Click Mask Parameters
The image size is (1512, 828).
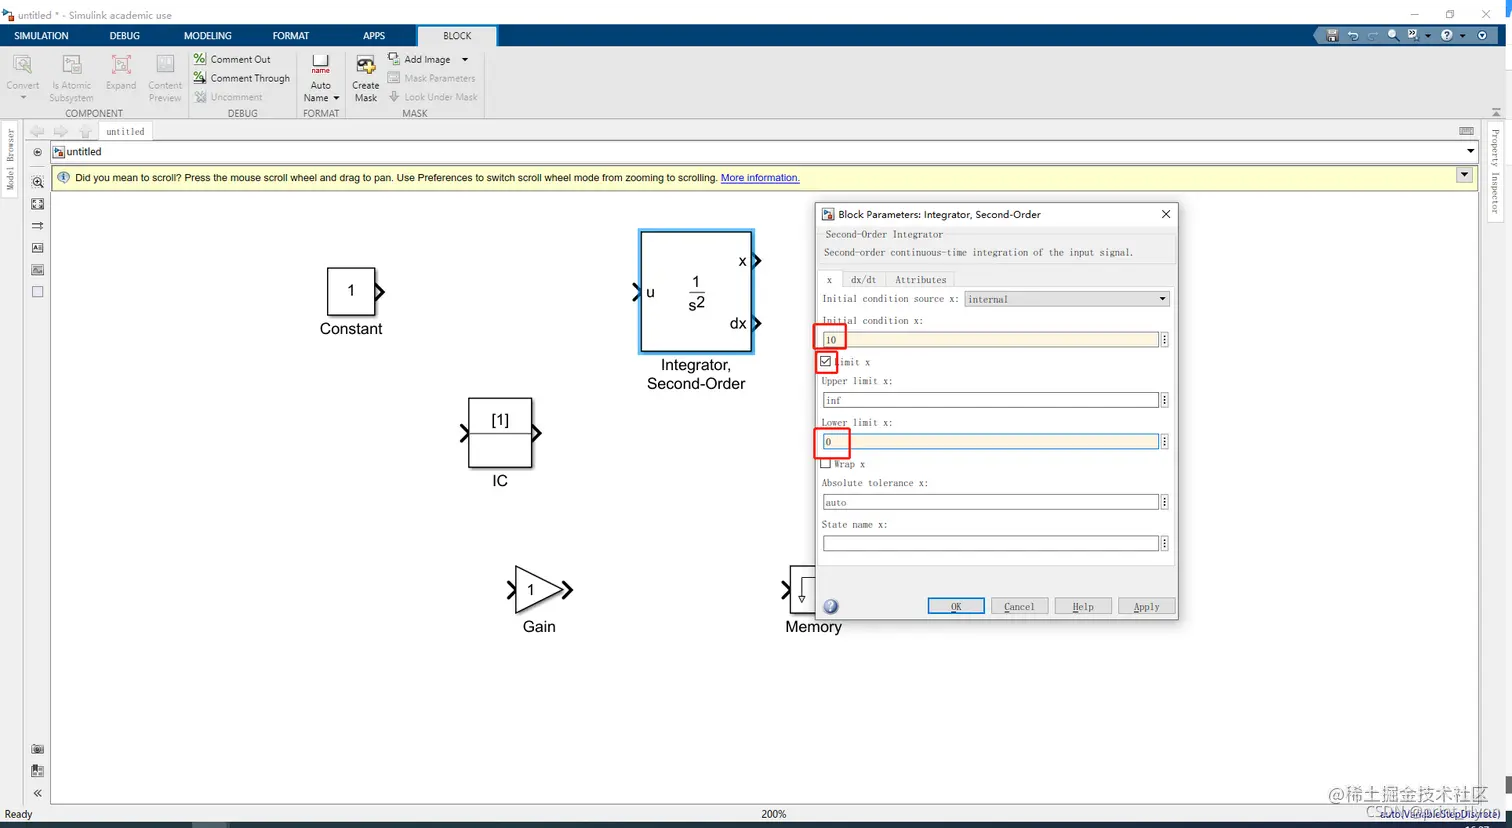pyautogui.click(x=431, y=78)
